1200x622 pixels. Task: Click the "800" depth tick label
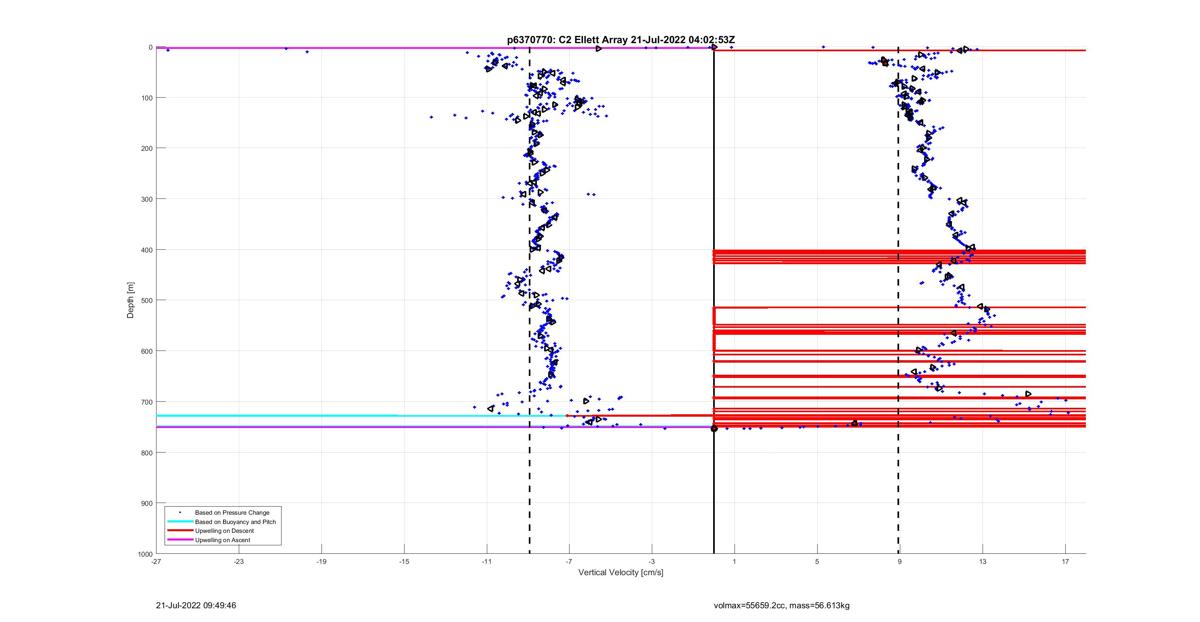click(x=146, y=452)
